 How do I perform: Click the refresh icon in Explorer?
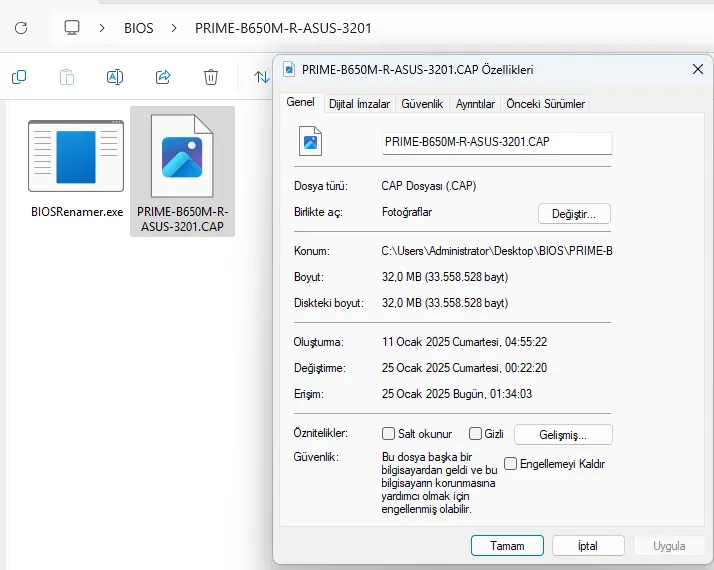[x=21, y=28]
